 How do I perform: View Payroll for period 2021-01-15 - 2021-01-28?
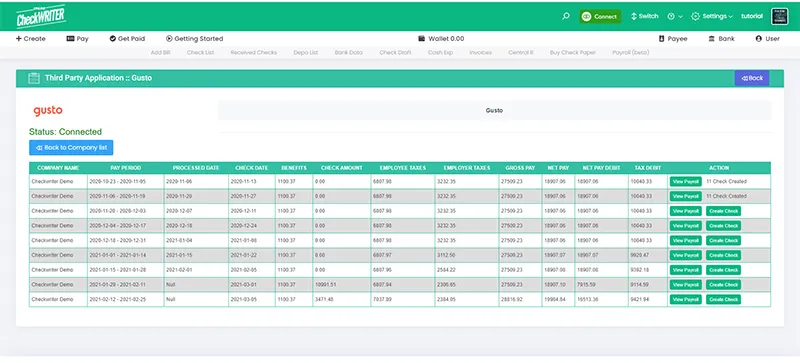[x=685, y=270]
